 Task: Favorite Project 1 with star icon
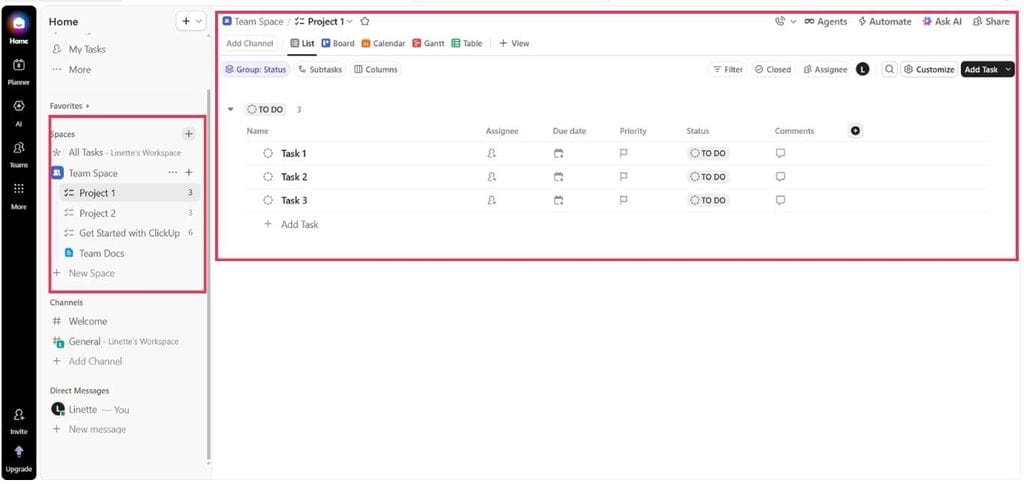365,22
